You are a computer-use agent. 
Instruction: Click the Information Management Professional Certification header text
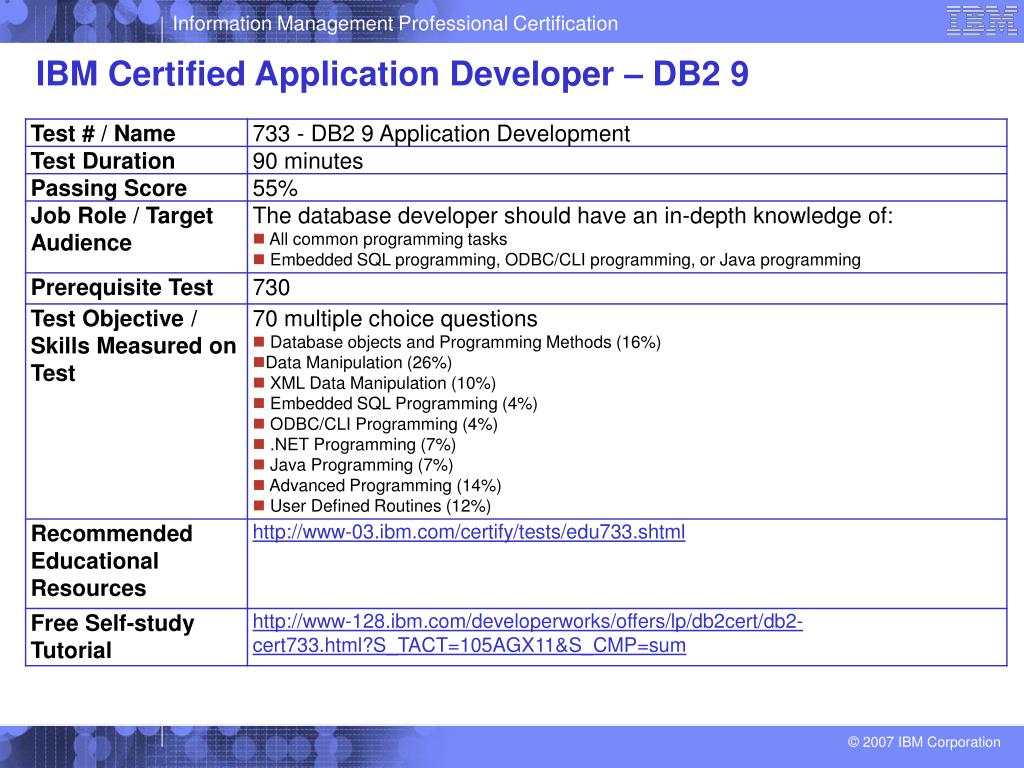tap(395, 24)
